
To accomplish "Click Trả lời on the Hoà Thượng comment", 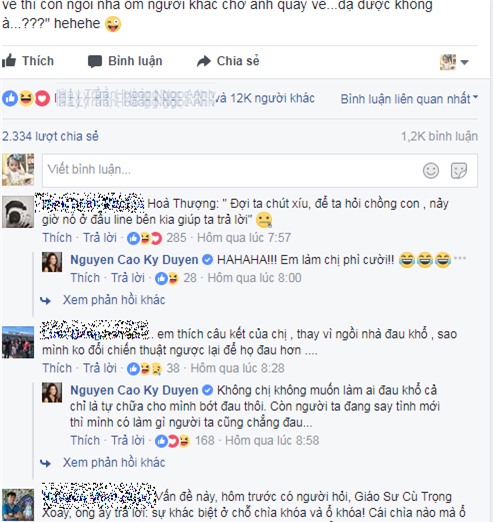I will pyautogui.click(x=100, y=238).
